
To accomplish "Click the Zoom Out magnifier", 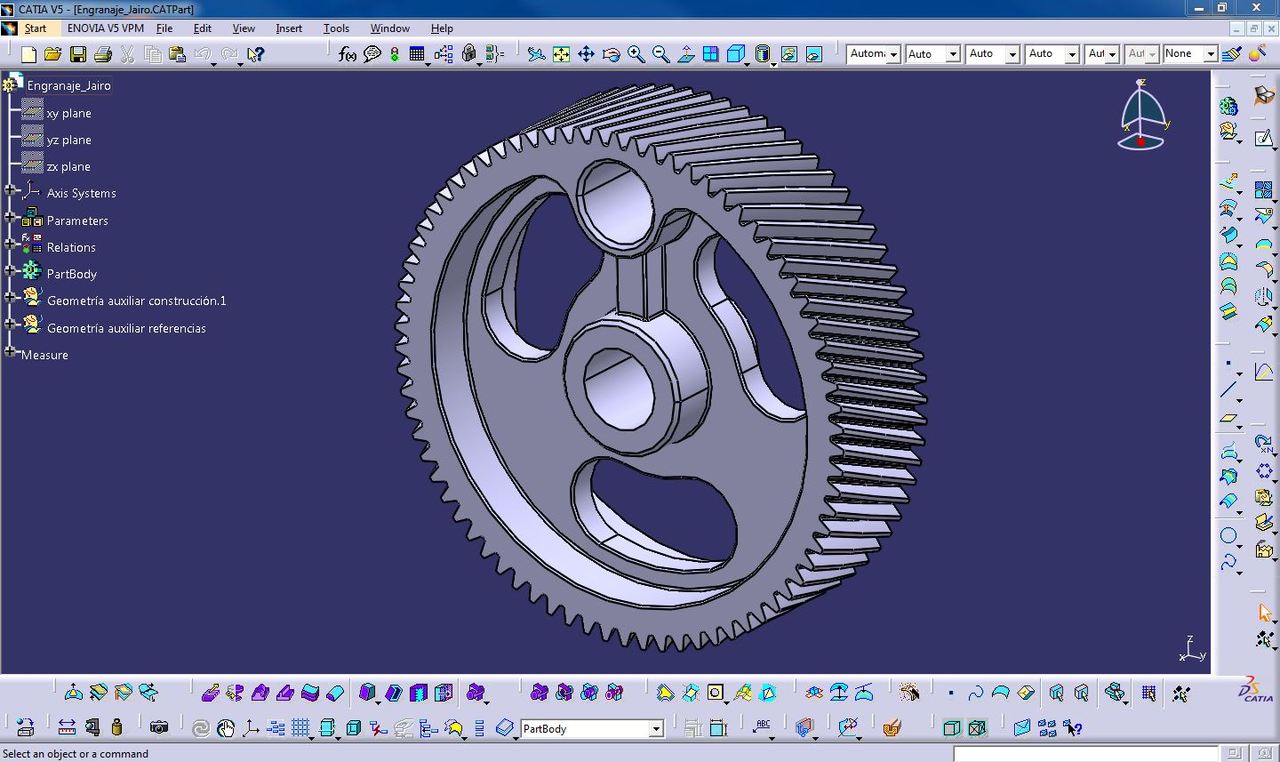I will pyautogui.click(x=661, y=54).
